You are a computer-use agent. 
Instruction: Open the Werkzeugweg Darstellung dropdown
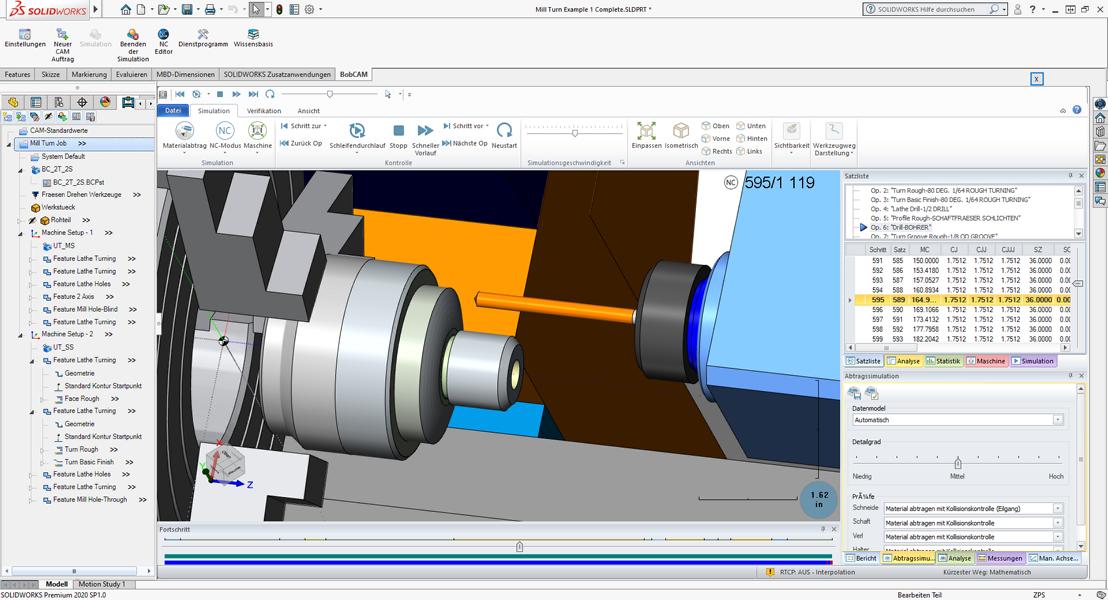[x=834, y=139]
